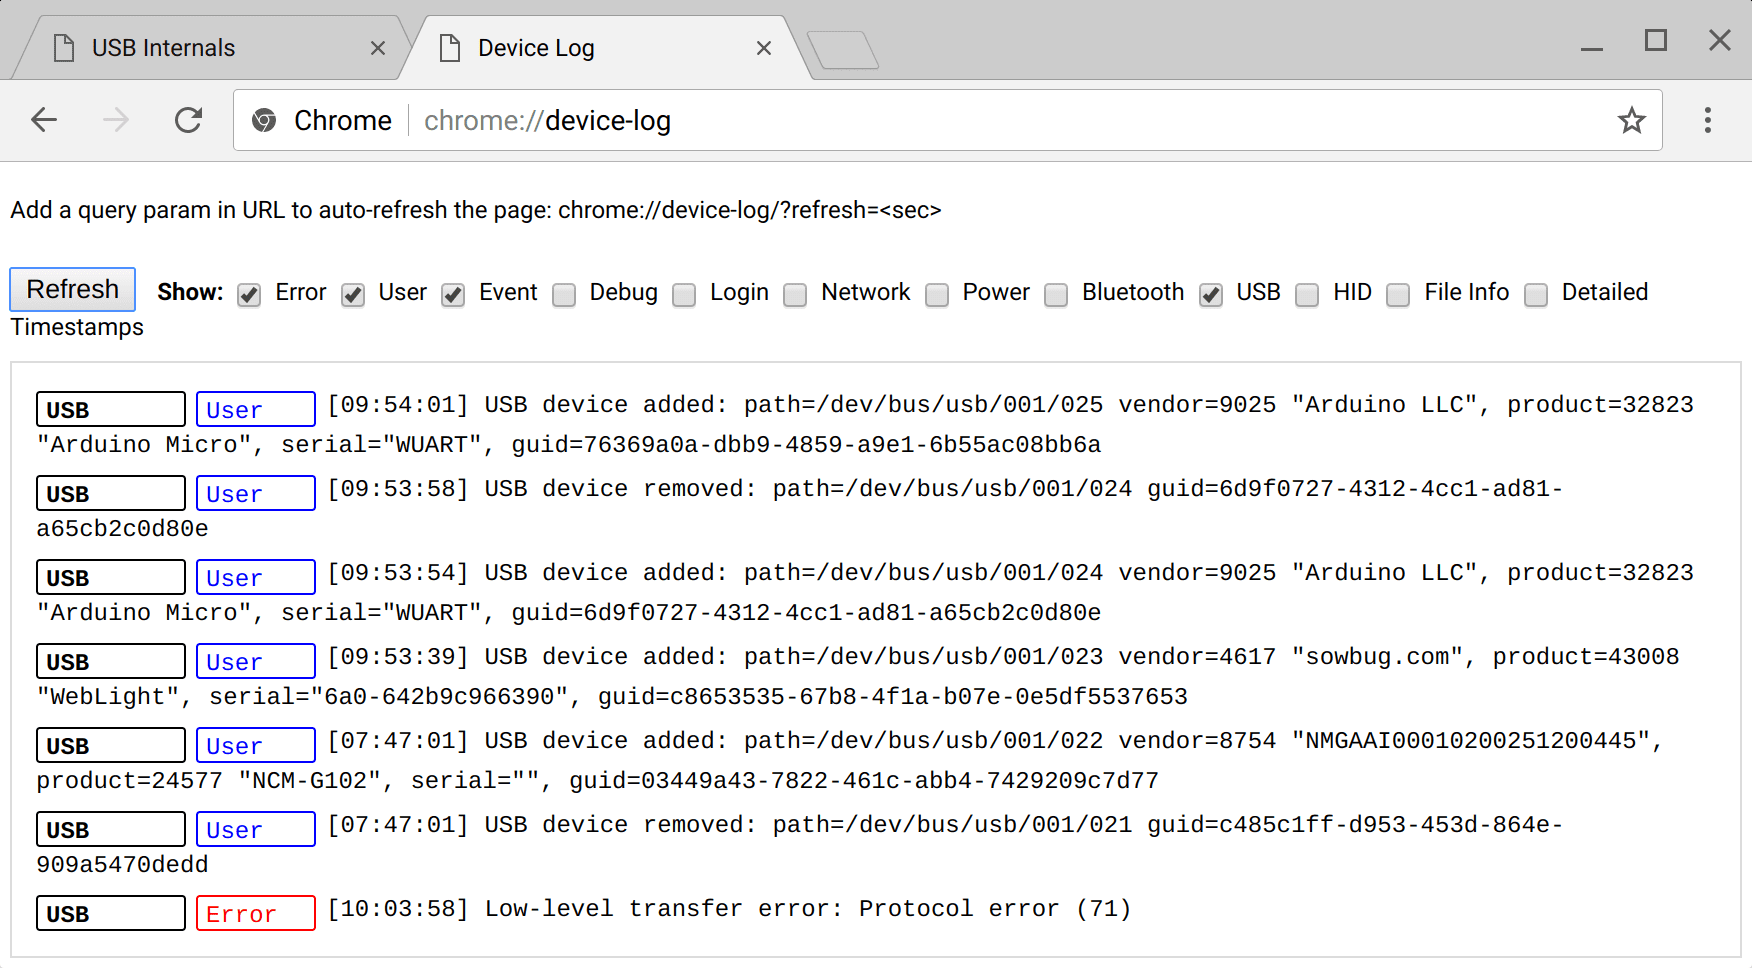Bookmark this page with the star icon
The height and width of the screenshot is (968, 1752).
(1632, 120)
